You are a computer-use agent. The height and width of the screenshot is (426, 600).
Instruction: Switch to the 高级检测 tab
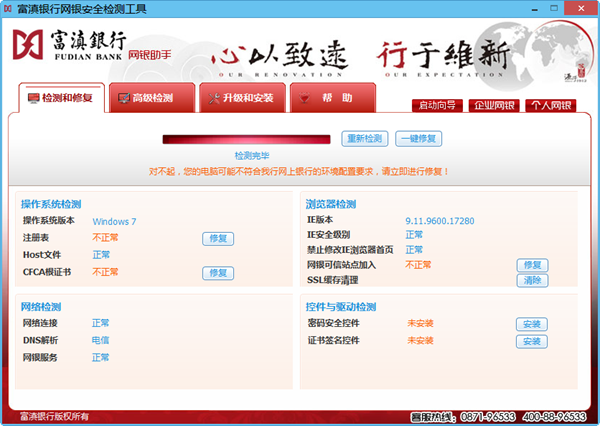coord(146,98)
